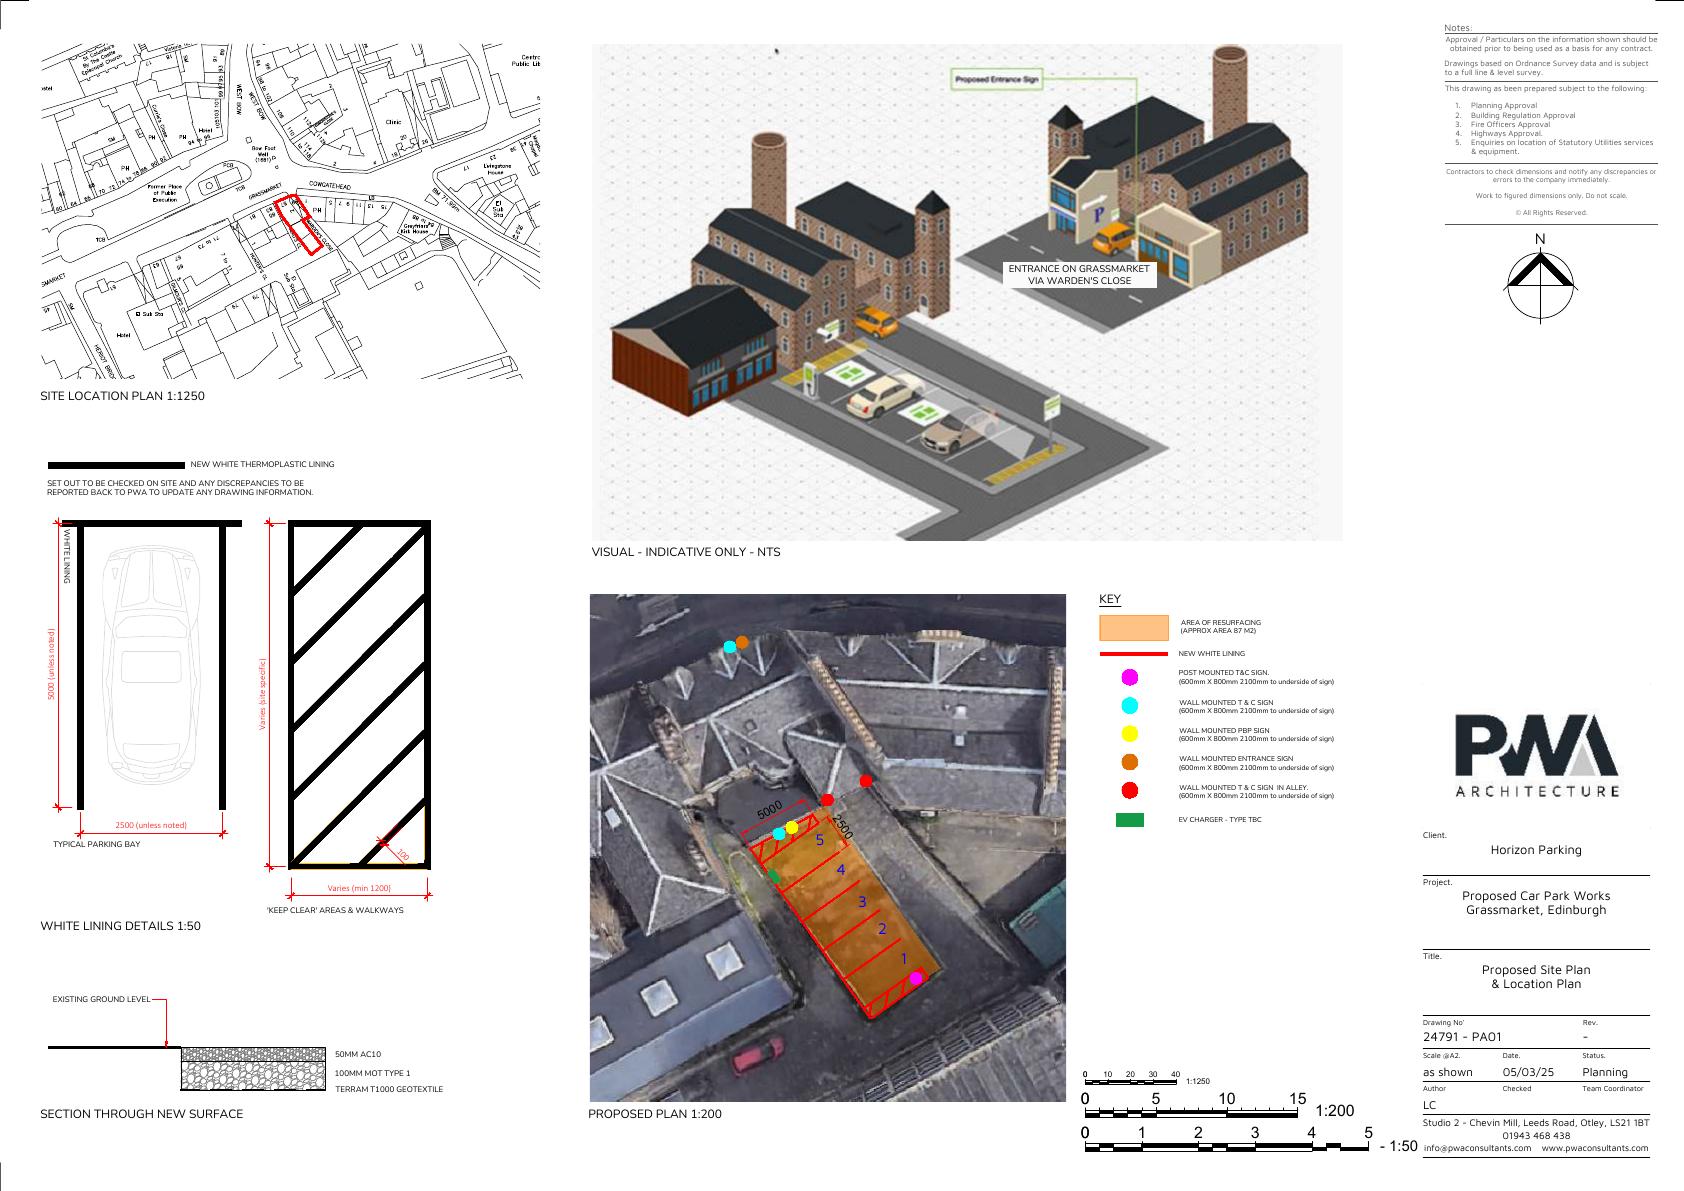Click the yellow PBP sign dot in key
1684x1191 pixels.
tap(1130, 733)
